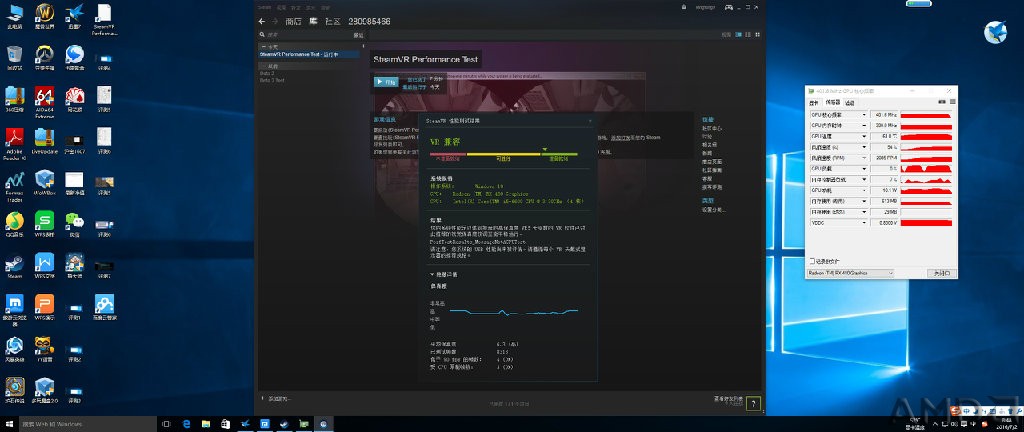Viewport: 1024px width, 432px height.
Task: Click the VR readiness indicator bar
Action: [504, 154]
